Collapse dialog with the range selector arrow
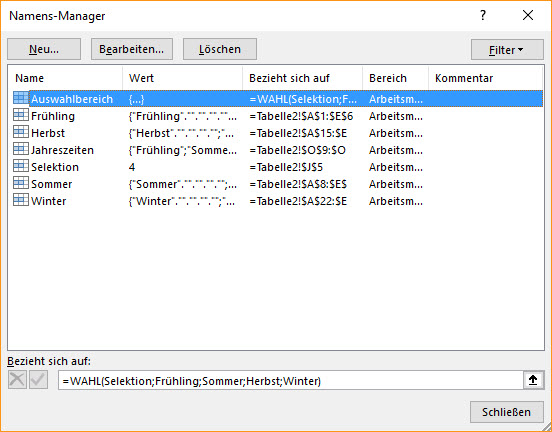 (533, 380)
